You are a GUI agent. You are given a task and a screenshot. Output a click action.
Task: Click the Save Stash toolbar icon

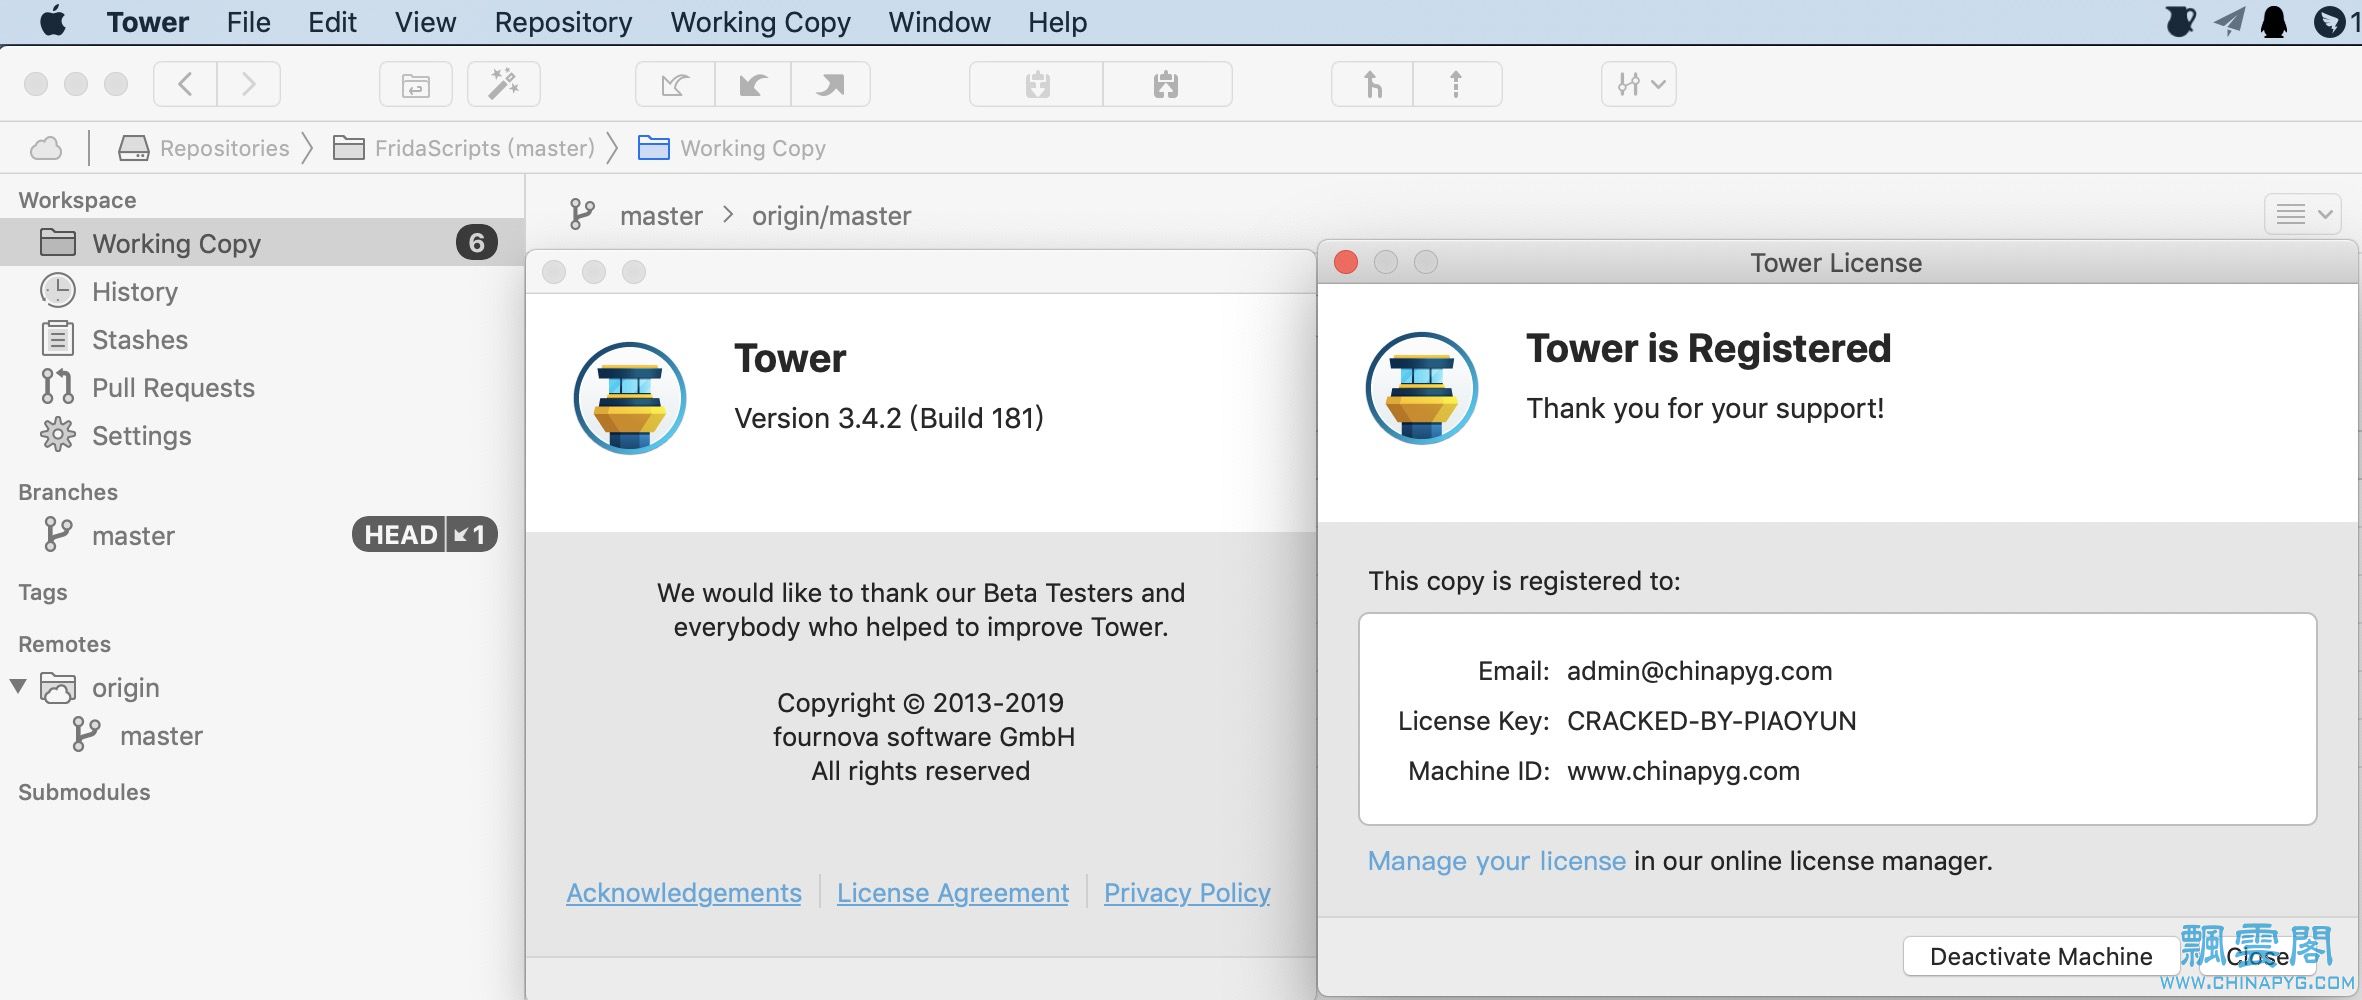point(1037,84)
